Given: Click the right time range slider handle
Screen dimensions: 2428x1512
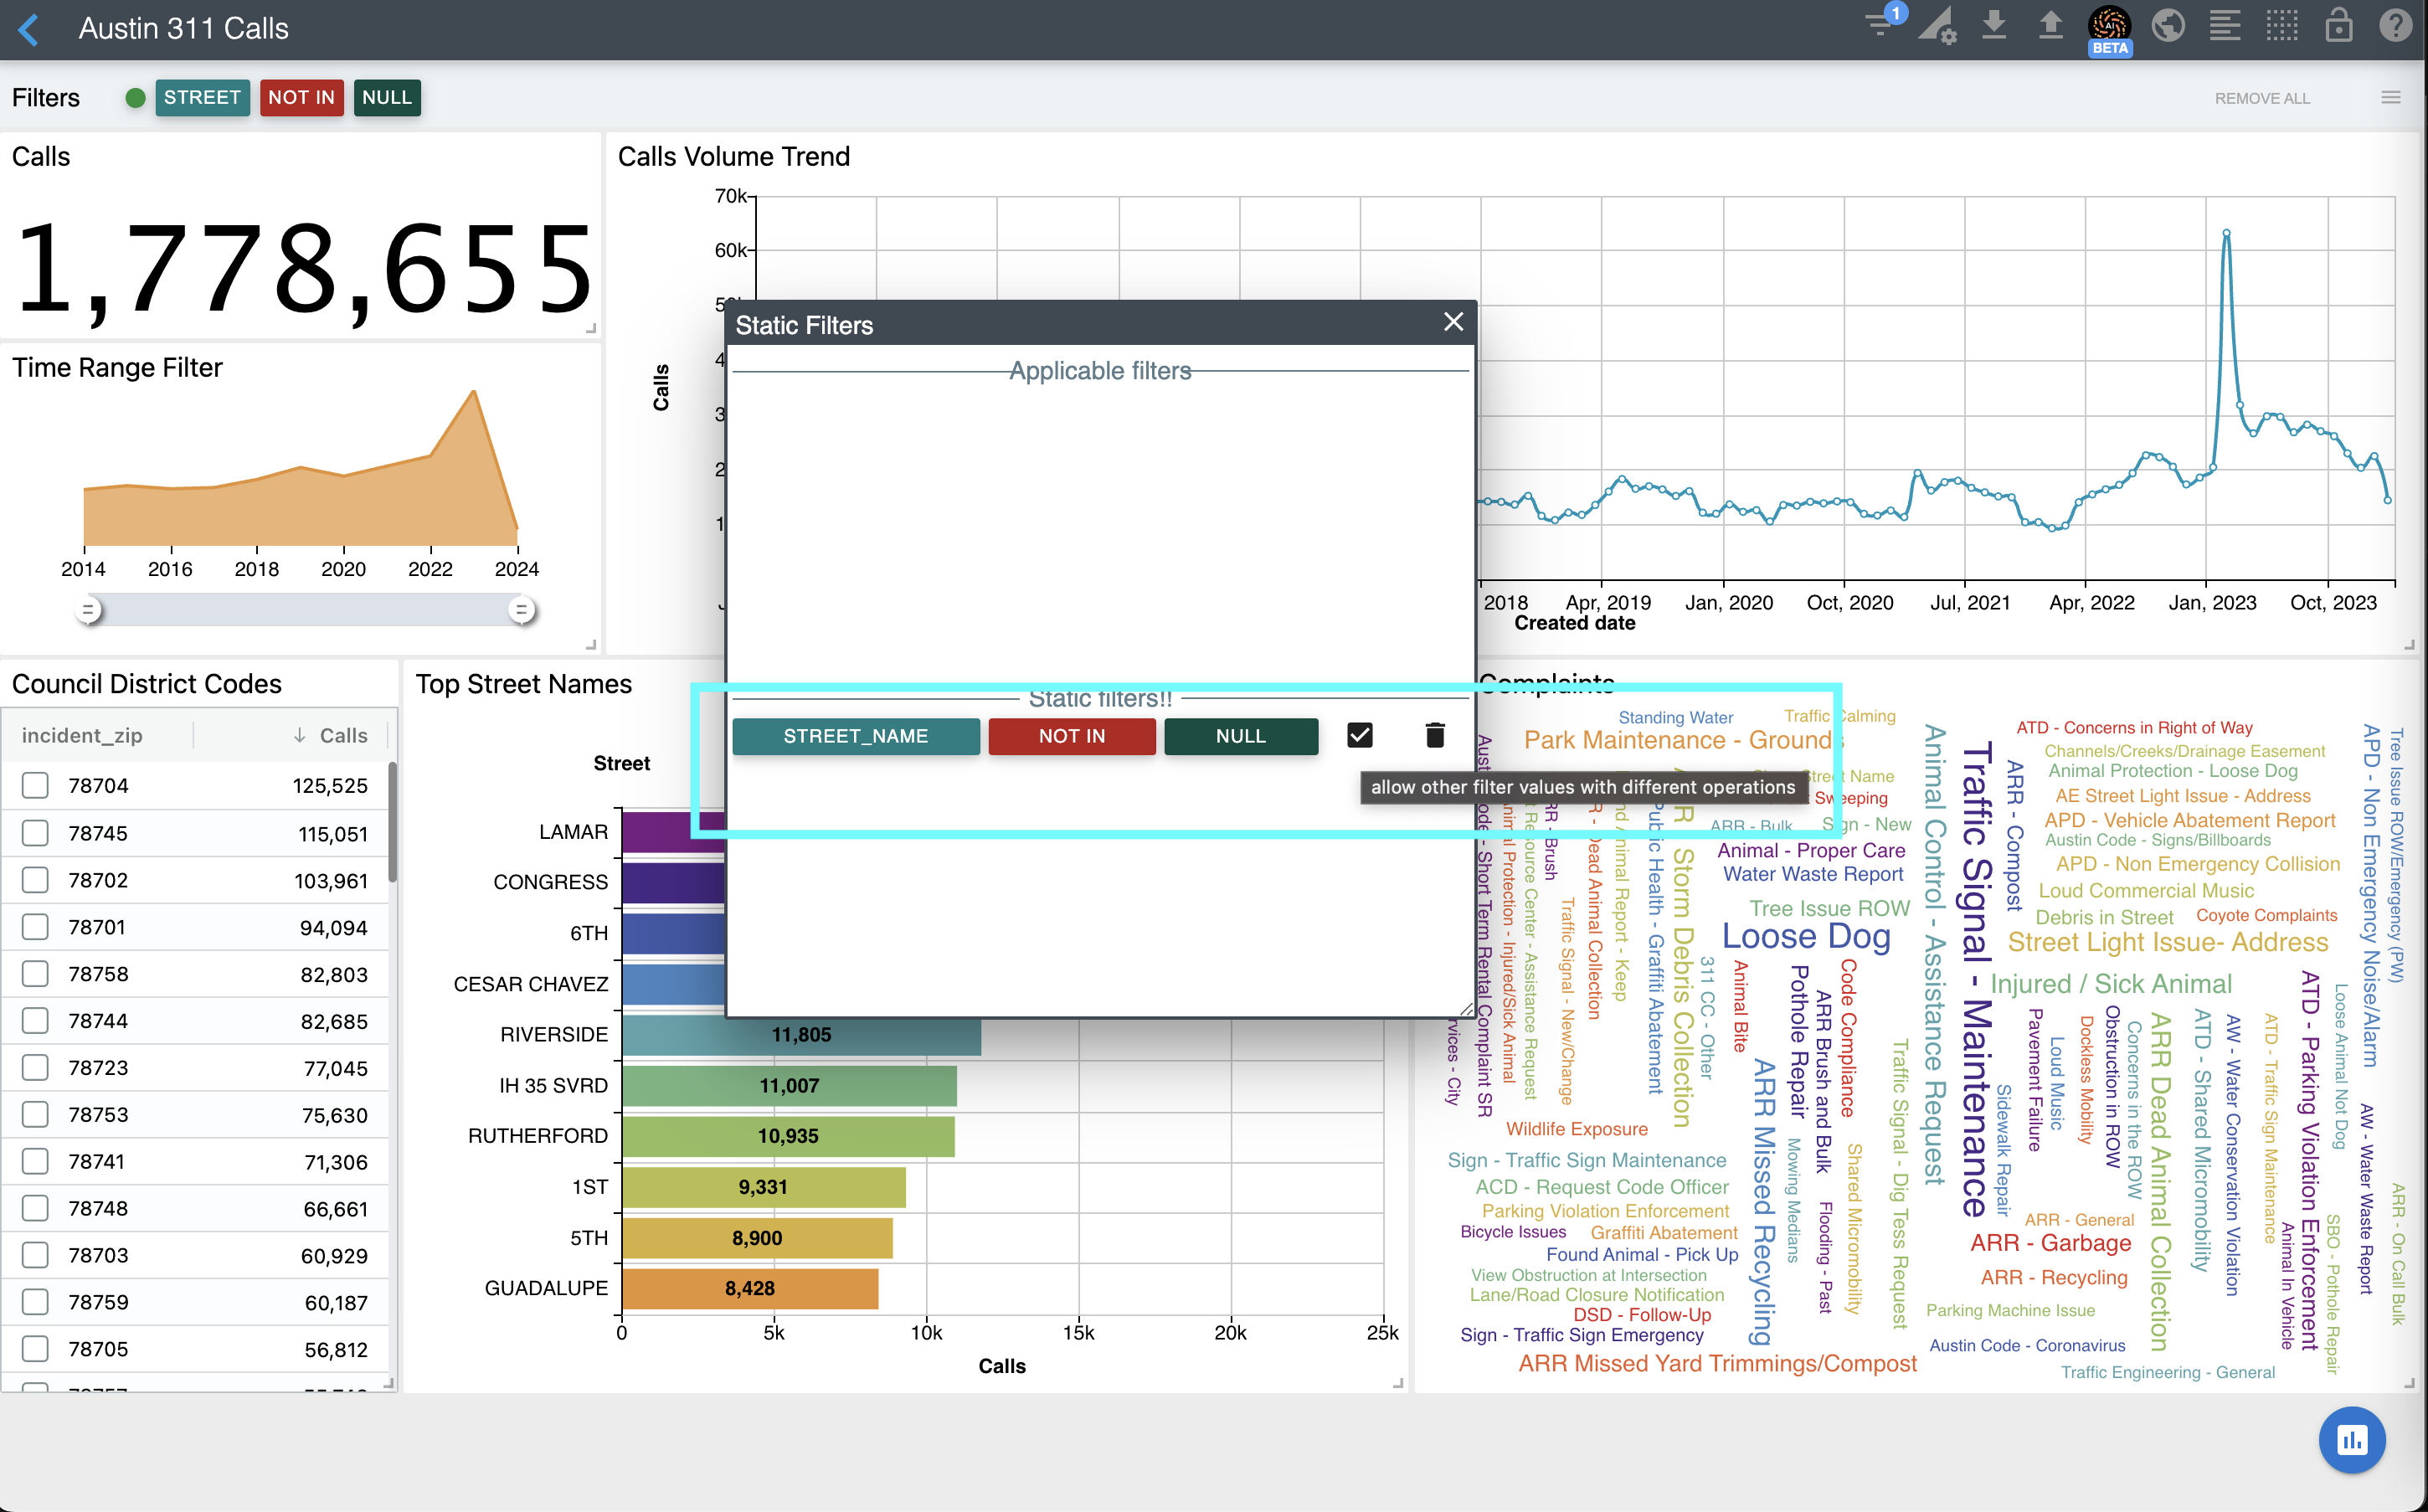Looking at the screenshot, I should pos(521,609).
